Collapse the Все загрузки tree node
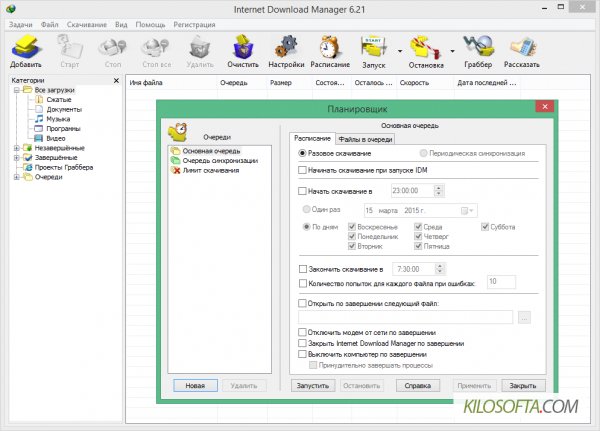 16,90
